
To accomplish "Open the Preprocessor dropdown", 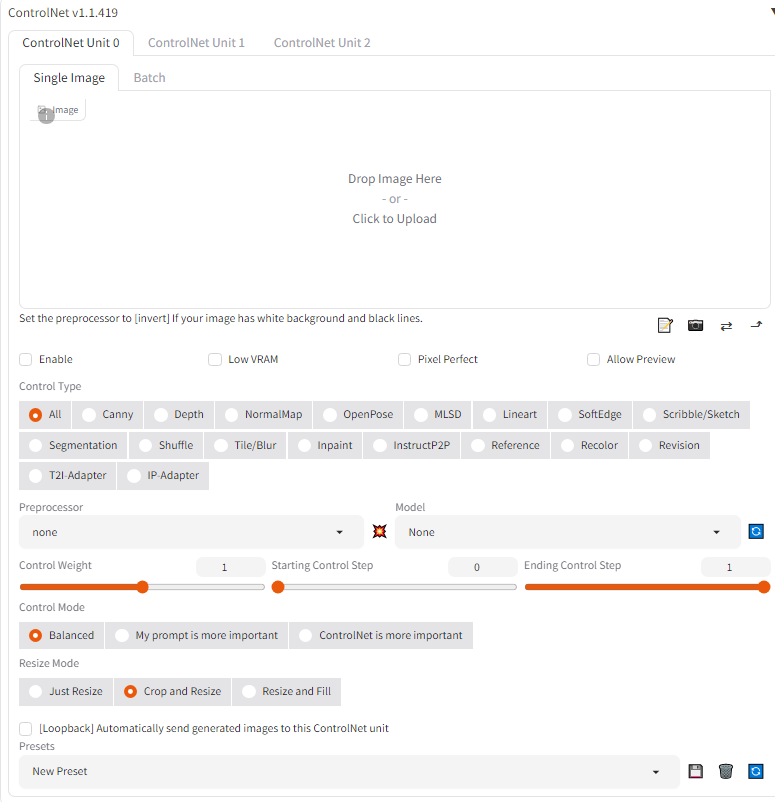I will click(x=191, y=532).
